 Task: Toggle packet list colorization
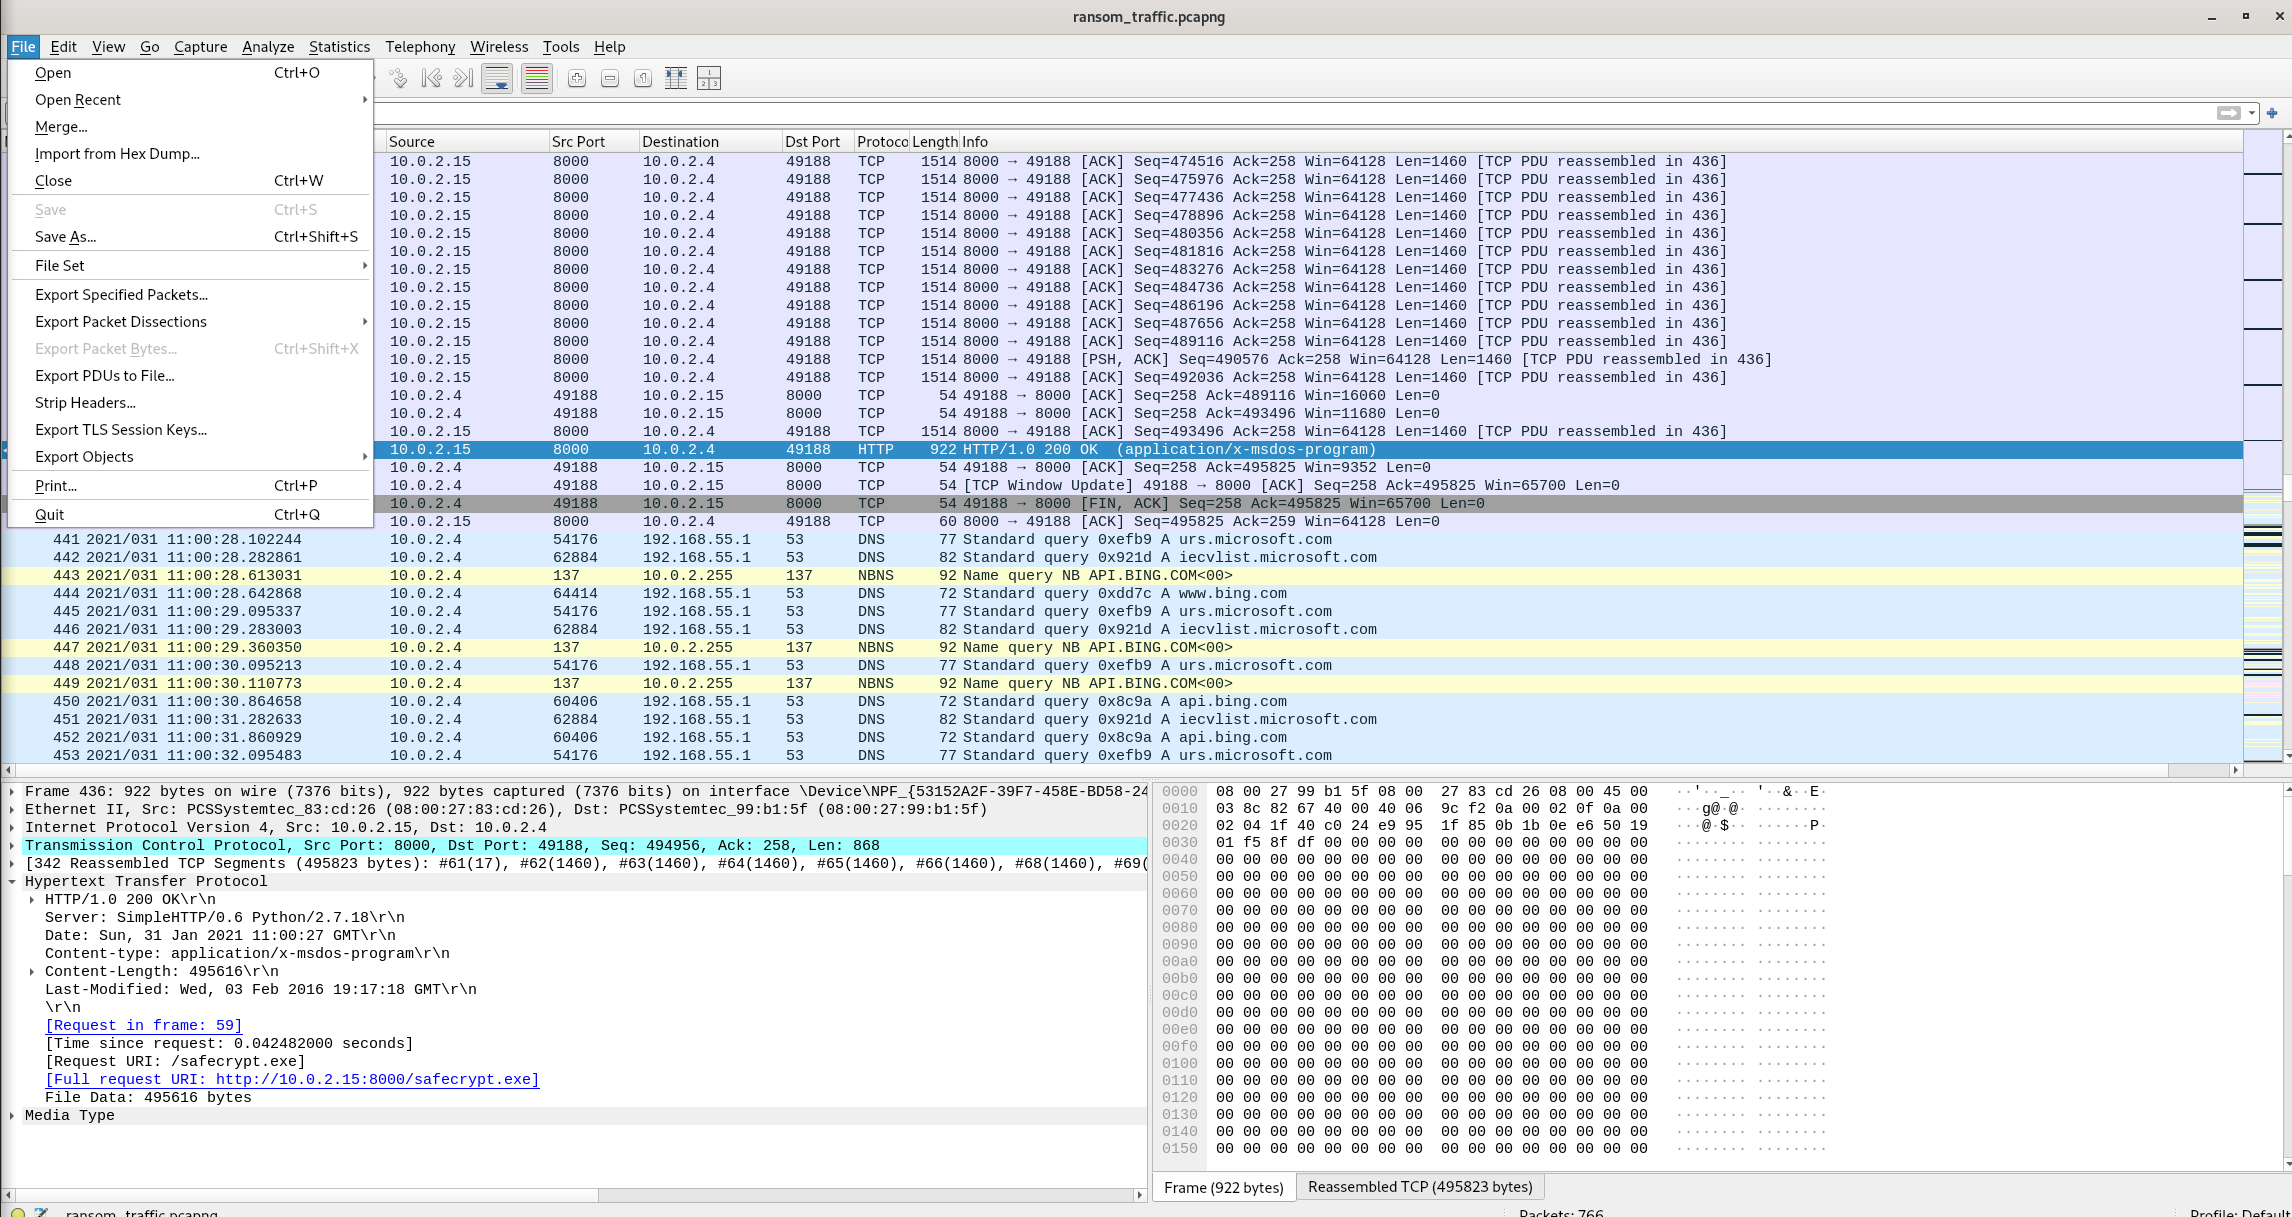pyautogui.click(x=537, y=78)
